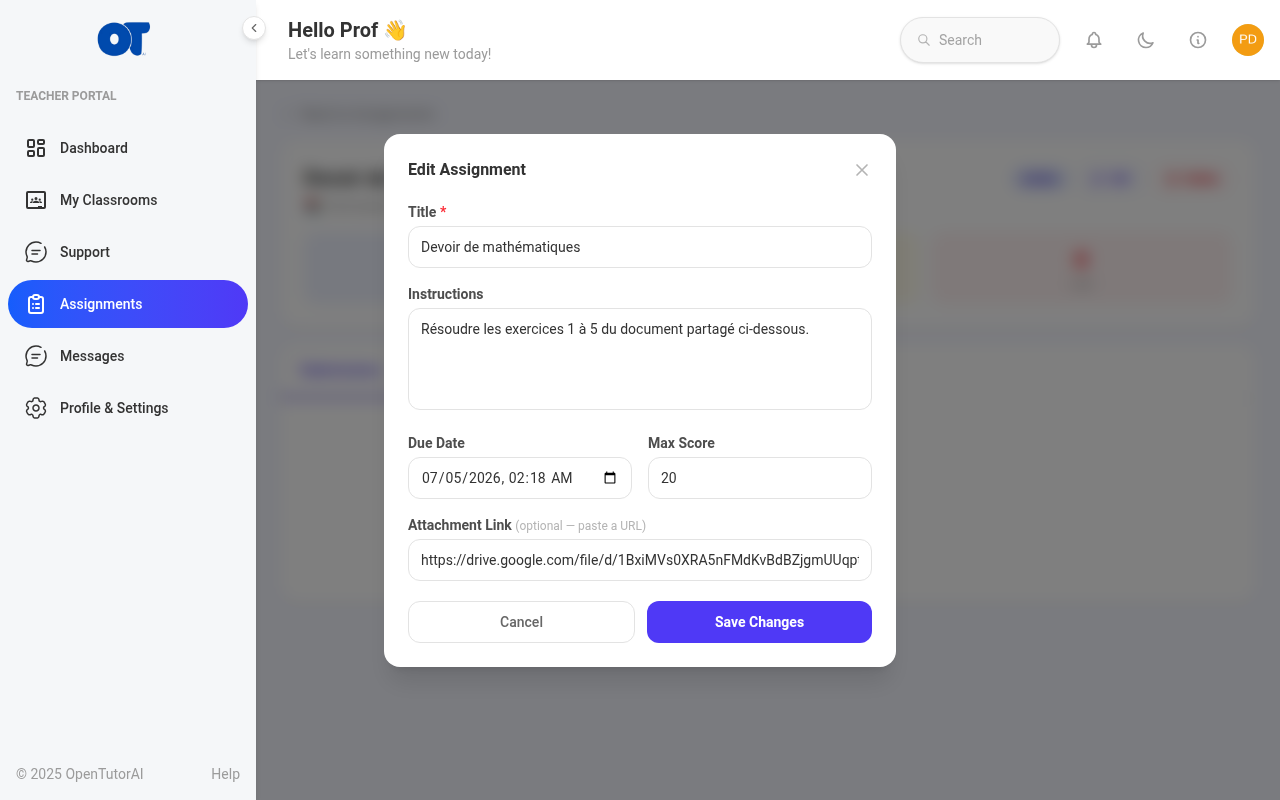The image size is (1280, 800).
Task: Click the Edit Assignment dialog title
Action: click(467, 170)
